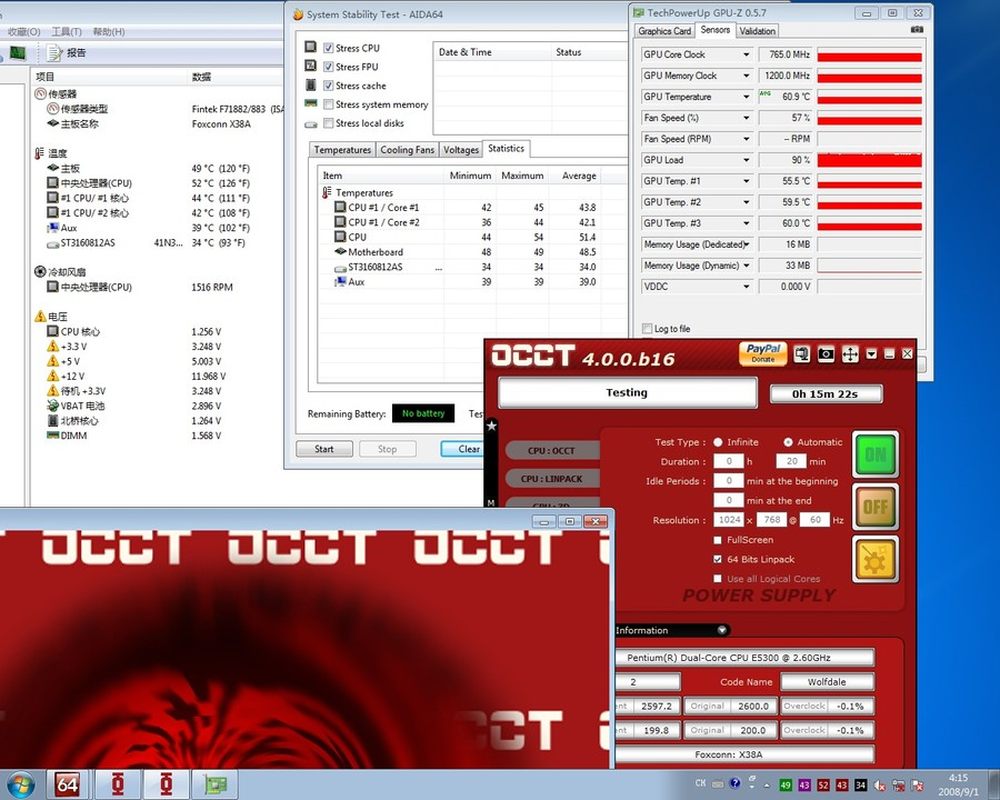The image size is (1000, 800).
Task: Switch to the Cooling Fans tab
Action: coord(407,150)
